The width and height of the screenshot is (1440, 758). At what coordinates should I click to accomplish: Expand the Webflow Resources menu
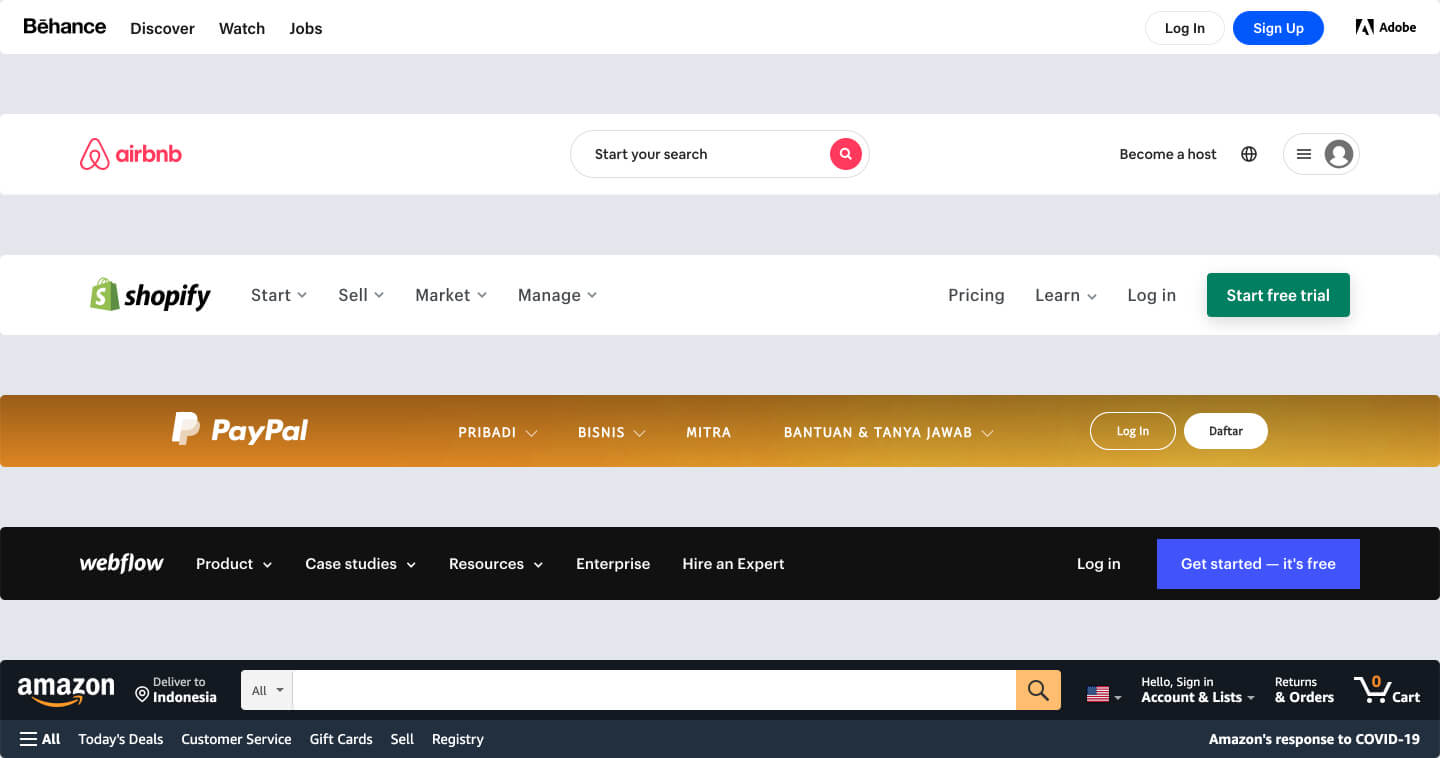pos(495,563)
